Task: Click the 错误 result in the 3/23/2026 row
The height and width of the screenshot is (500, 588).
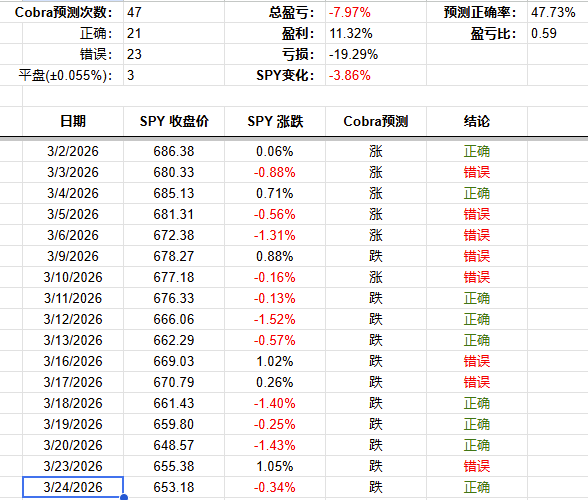Action: coord(477,466)
